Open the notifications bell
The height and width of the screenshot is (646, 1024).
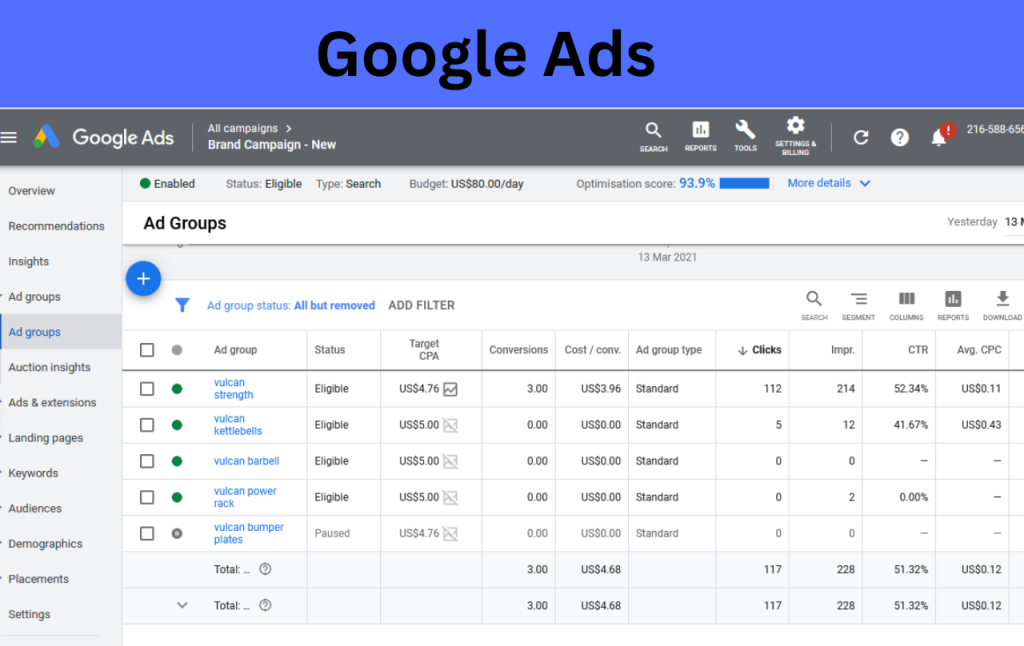point(940,137)
